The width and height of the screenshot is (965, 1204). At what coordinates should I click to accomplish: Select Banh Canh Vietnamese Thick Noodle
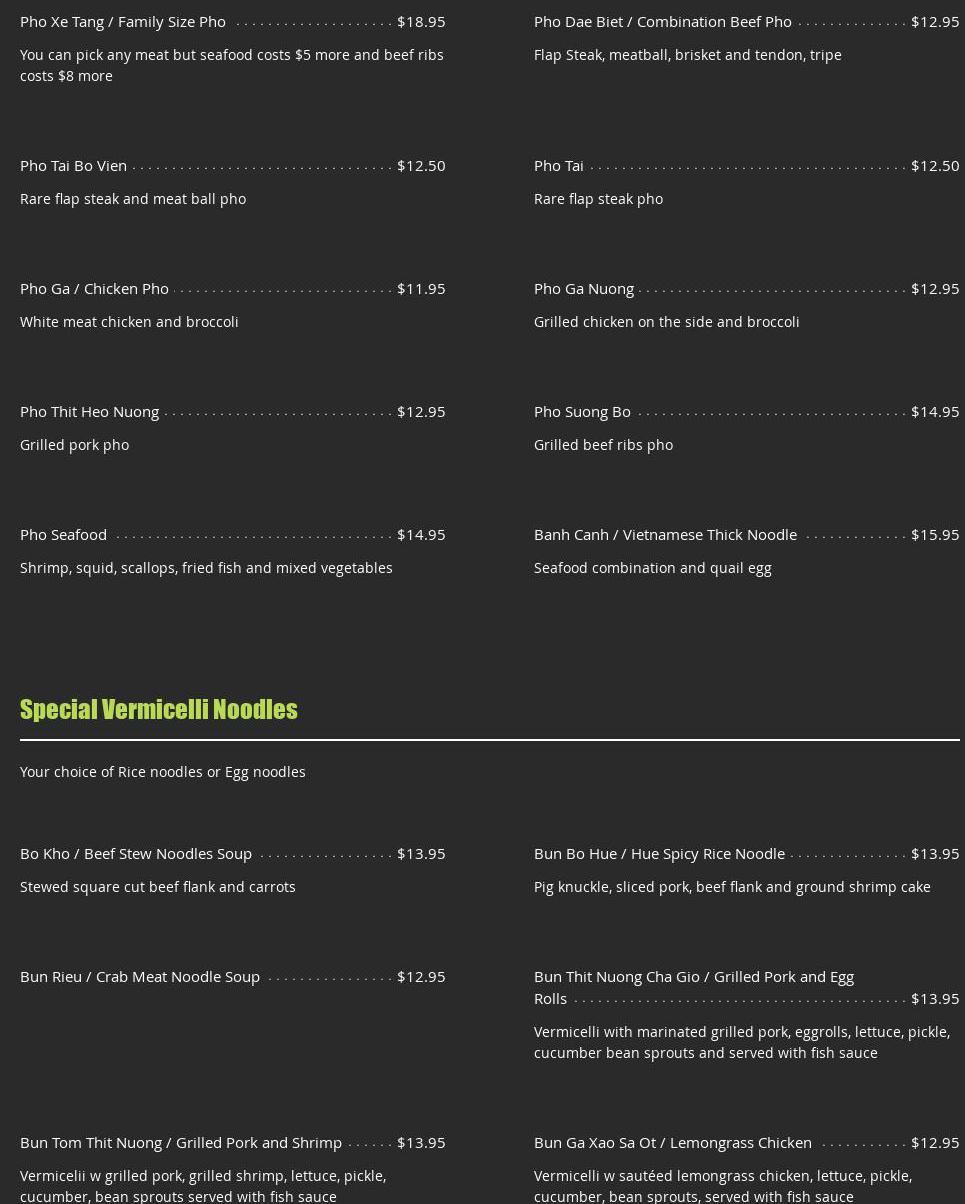pos(665,534)
